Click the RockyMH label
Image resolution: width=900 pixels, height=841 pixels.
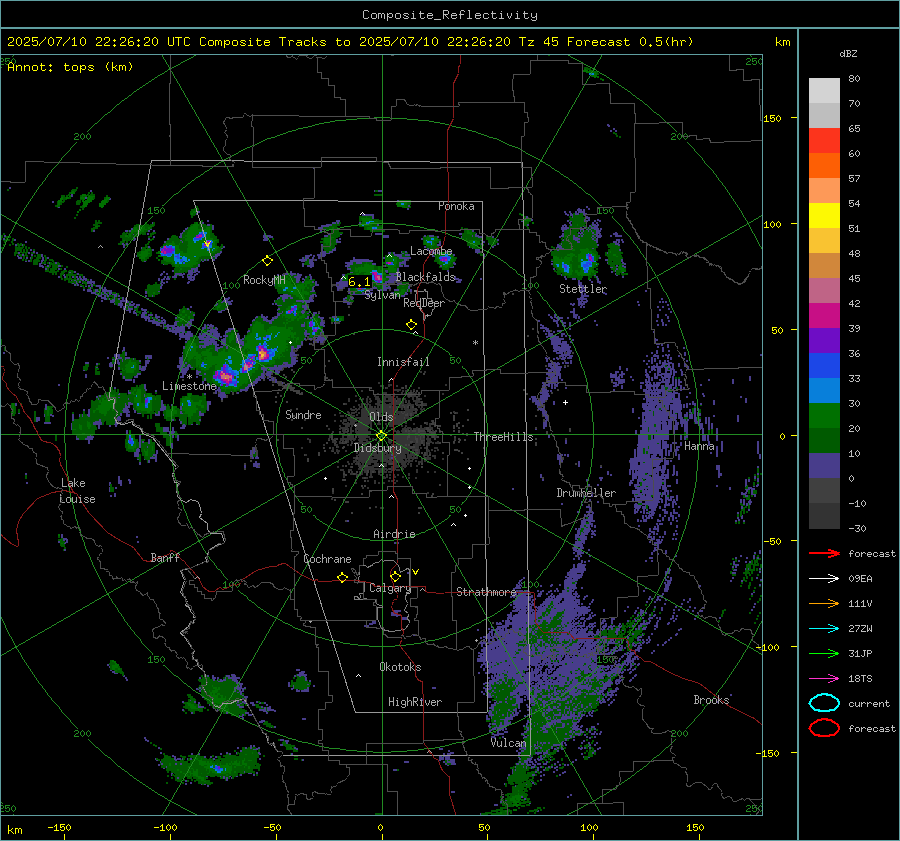coord(264,280)
